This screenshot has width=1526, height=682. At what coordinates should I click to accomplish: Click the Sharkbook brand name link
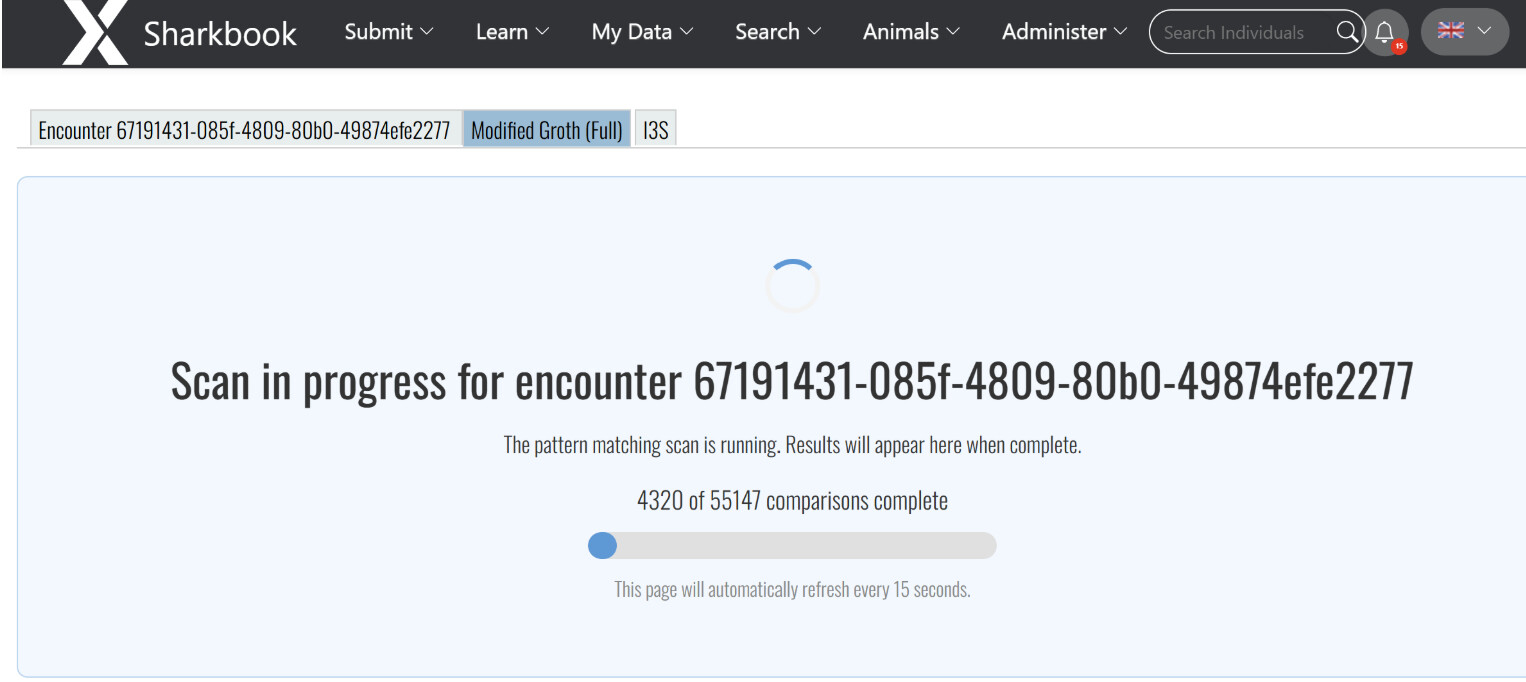tap(220, 33)
